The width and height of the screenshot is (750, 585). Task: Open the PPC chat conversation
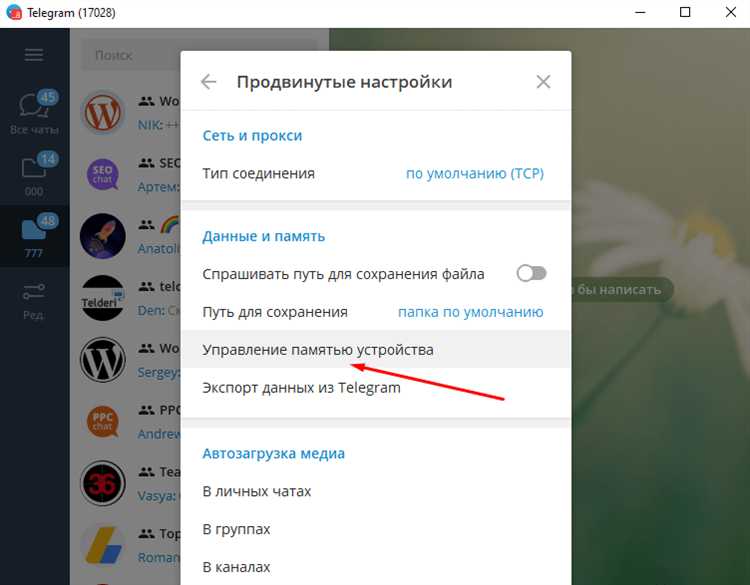point(102,421)
